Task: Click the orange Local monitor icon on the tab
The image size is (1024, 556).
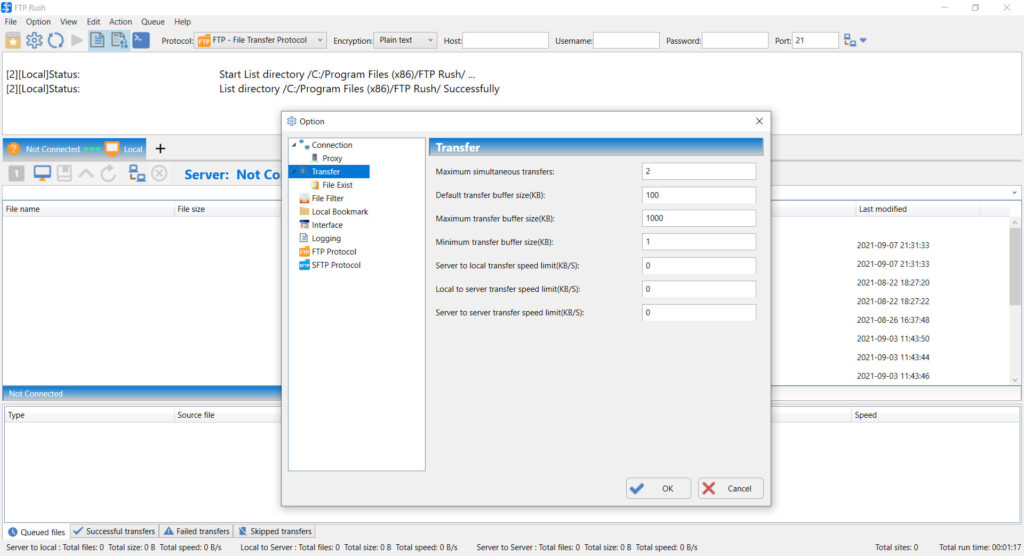Action: click(x=112, y=148)
